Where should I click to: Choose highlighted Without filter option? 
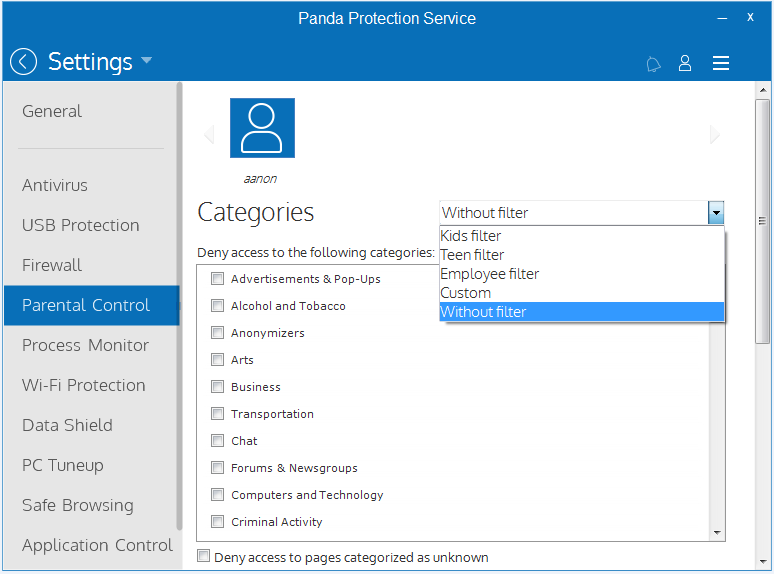tap(581, 312)
